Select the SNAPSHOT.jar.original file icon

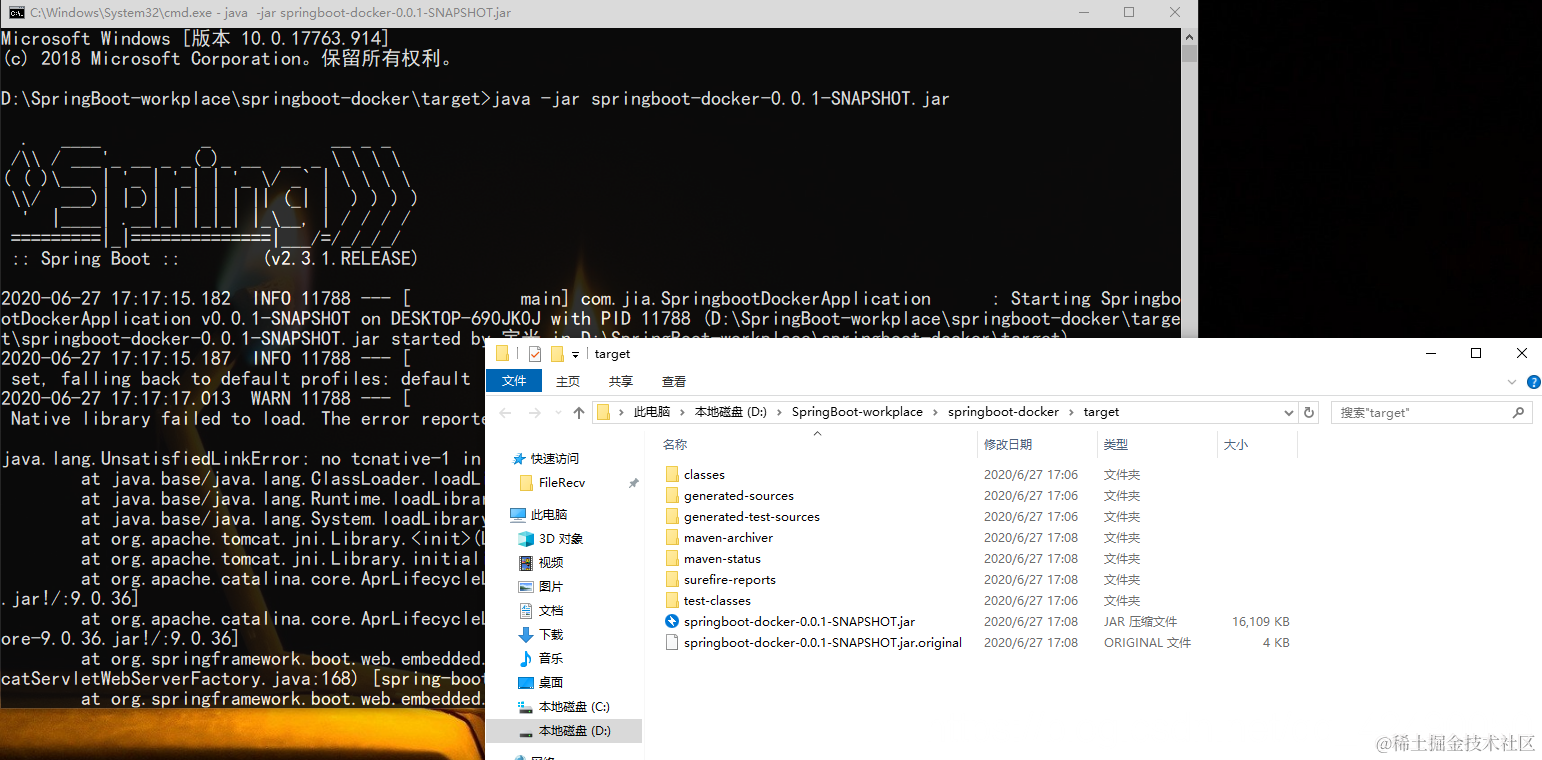[672, 643]
